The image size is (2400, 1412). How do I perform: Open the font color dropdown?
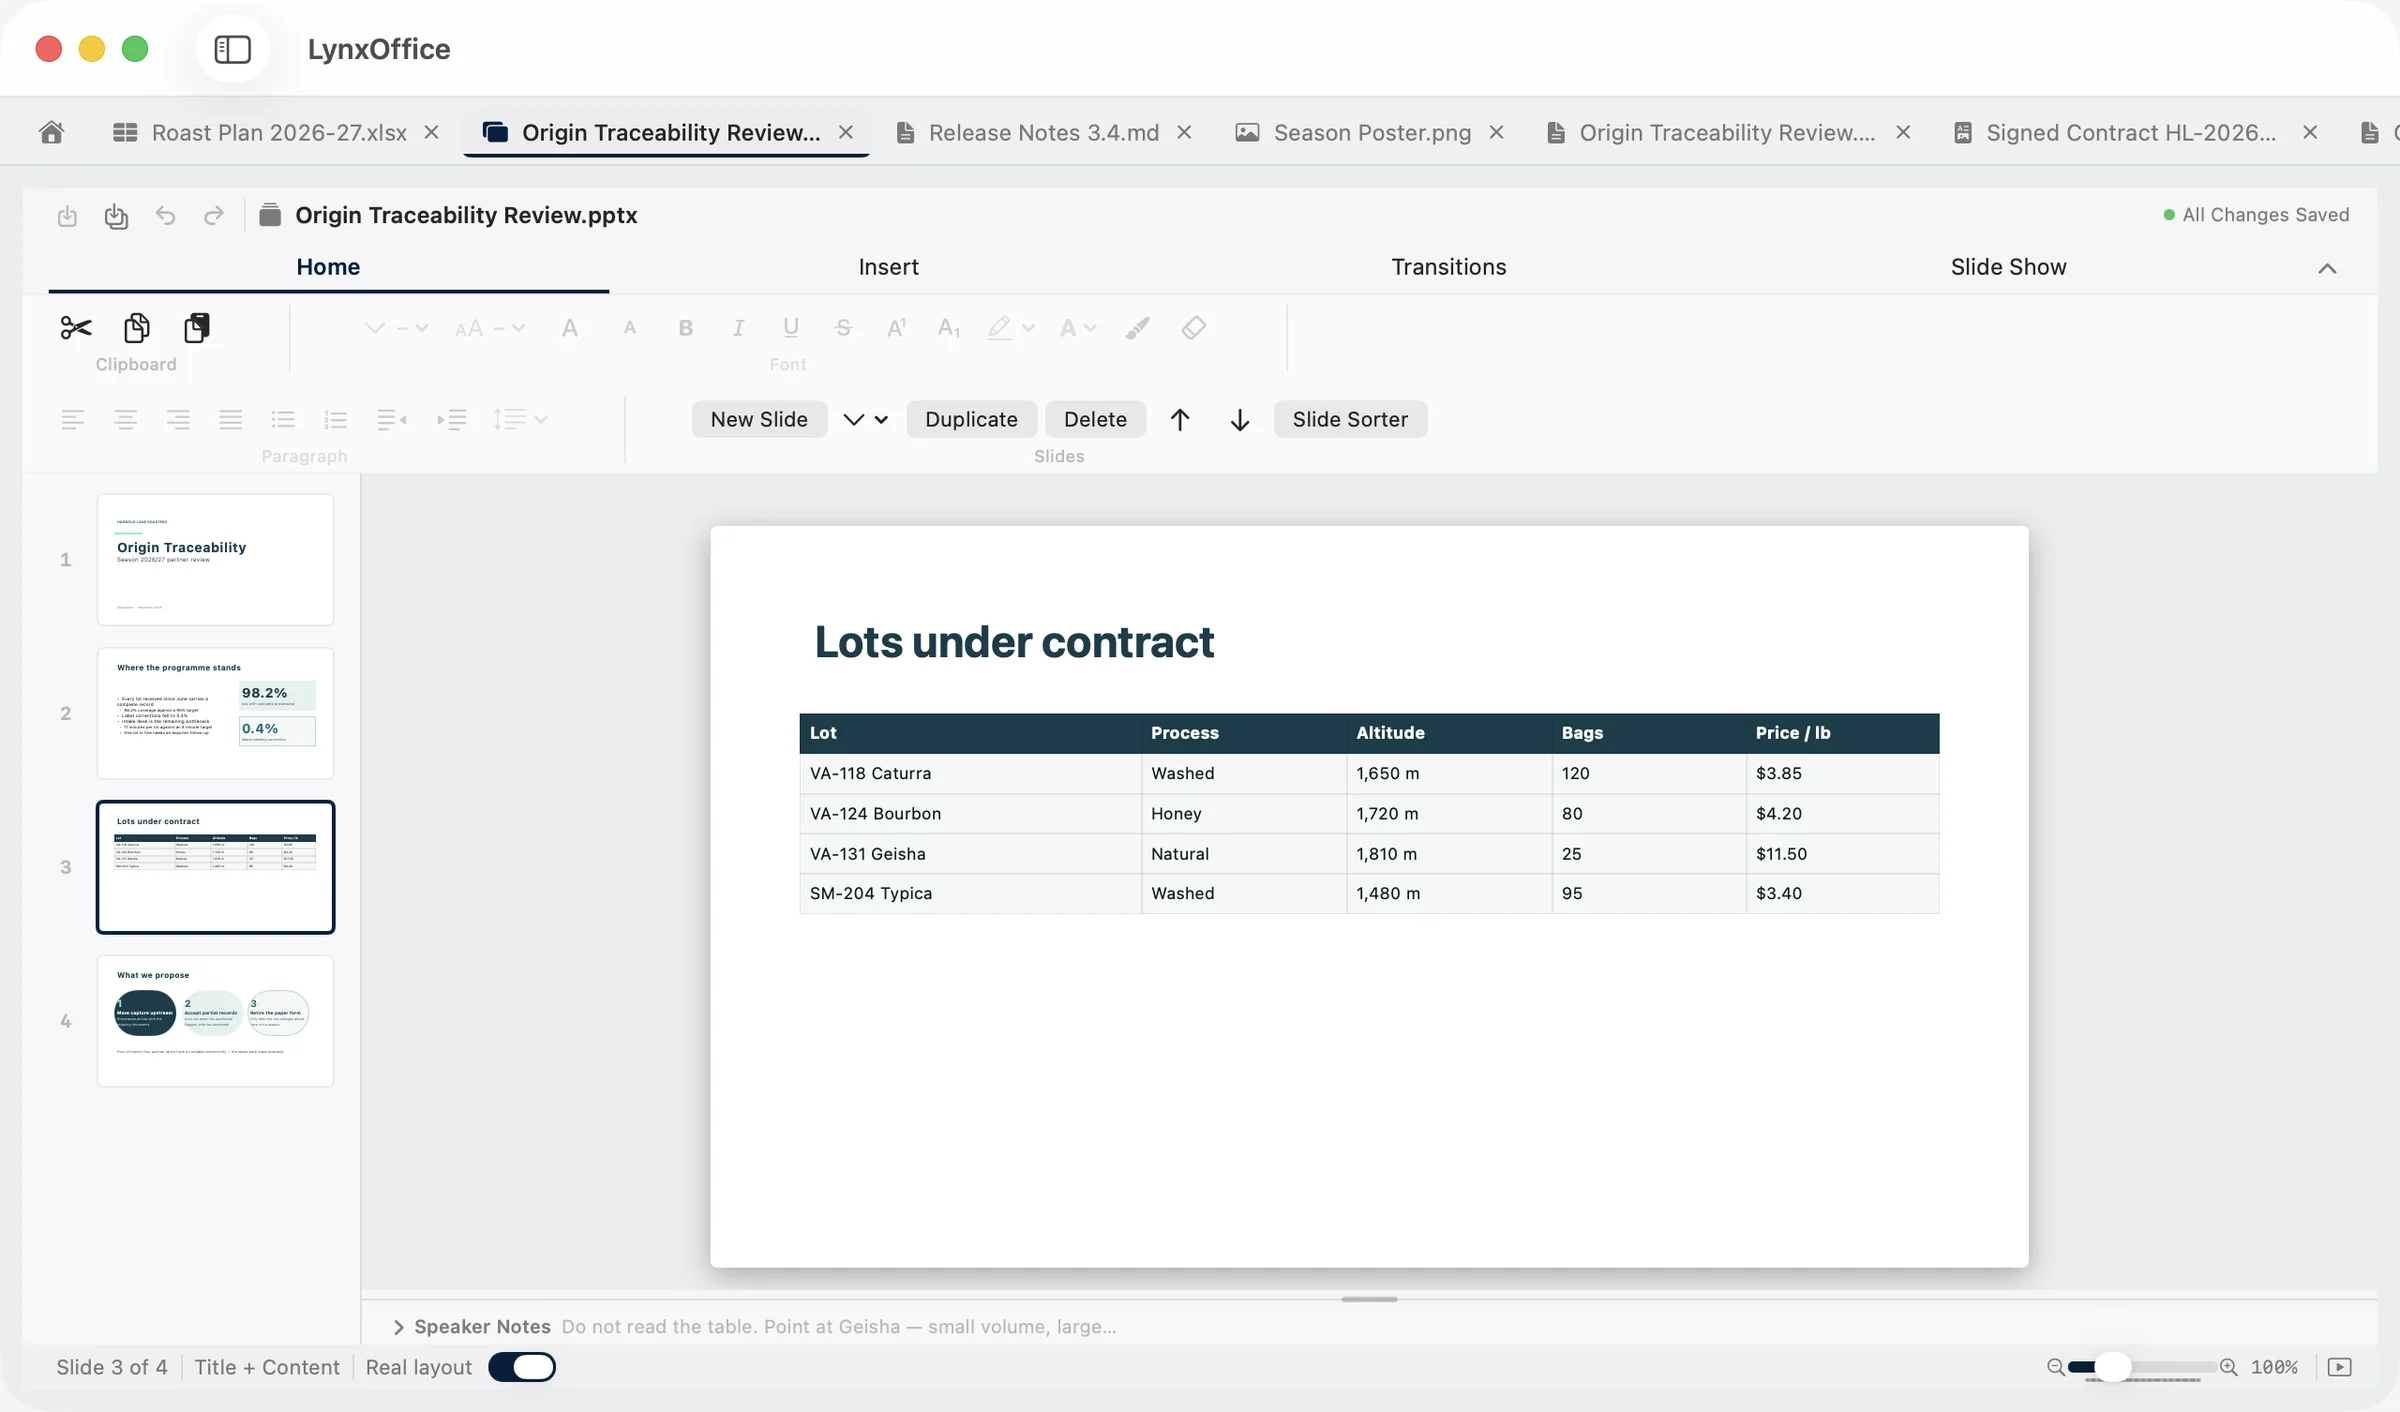pyautogui.click(x=1078, y=328)
